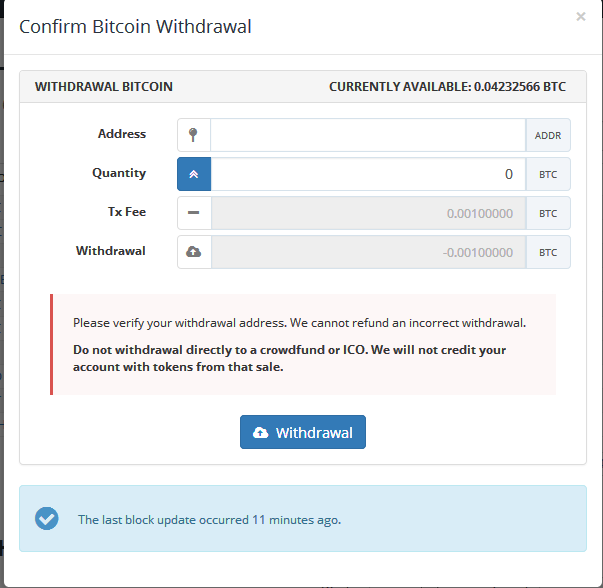Click the BTC label next to Quantity
This screenshot has width=603, height=588.
(548, 174)
